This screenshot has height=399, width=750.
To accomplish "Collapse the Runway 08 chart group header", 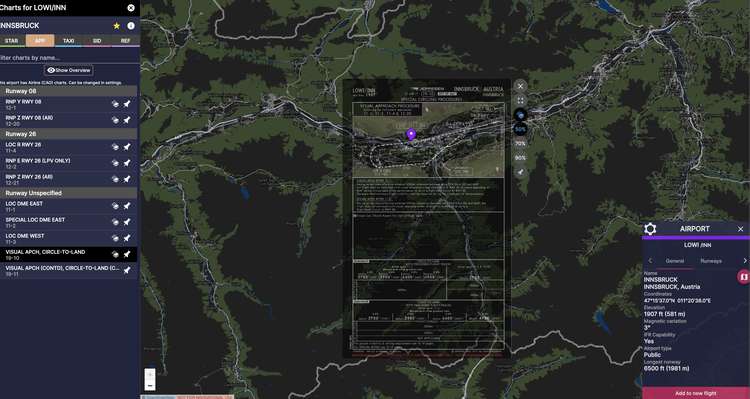I will 68,91.
